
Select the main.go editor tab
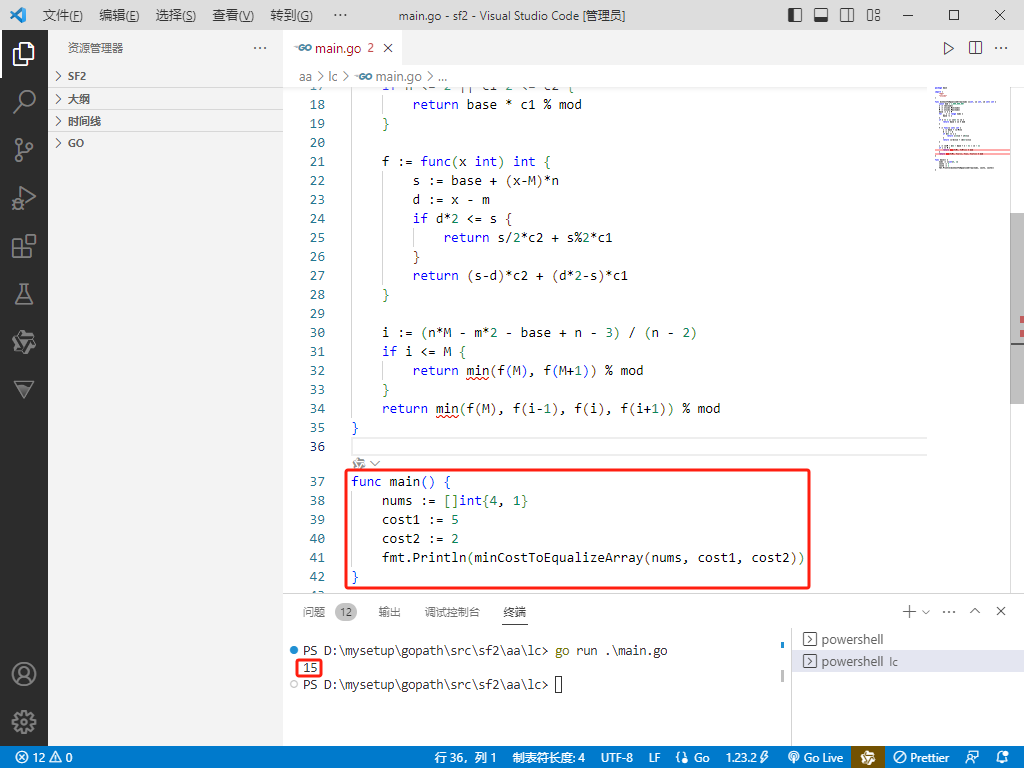click(341, 48)
